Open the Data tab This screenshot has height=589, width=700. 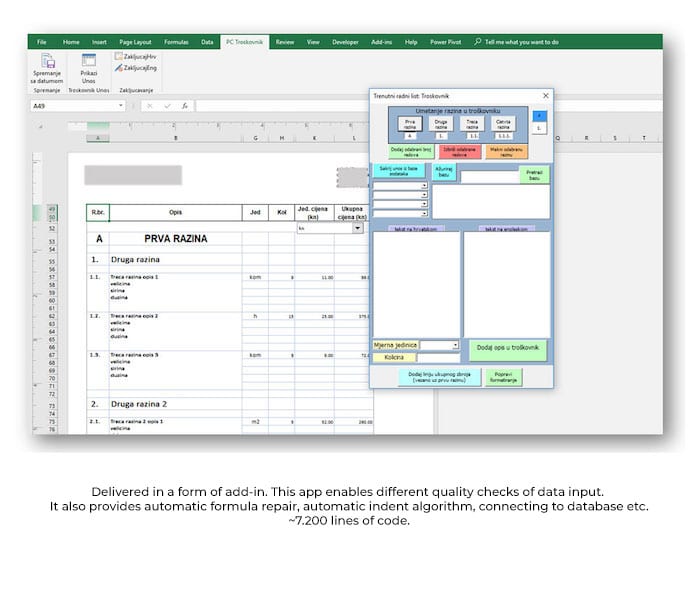[x=207, y=42]
